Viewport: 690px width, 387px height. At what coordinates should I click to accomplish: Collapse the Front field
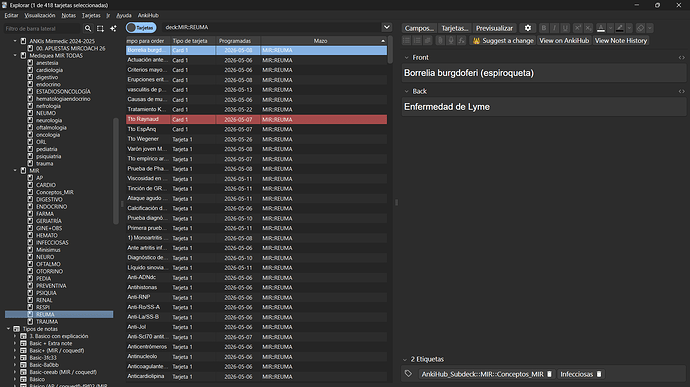[x=407, y=58]
